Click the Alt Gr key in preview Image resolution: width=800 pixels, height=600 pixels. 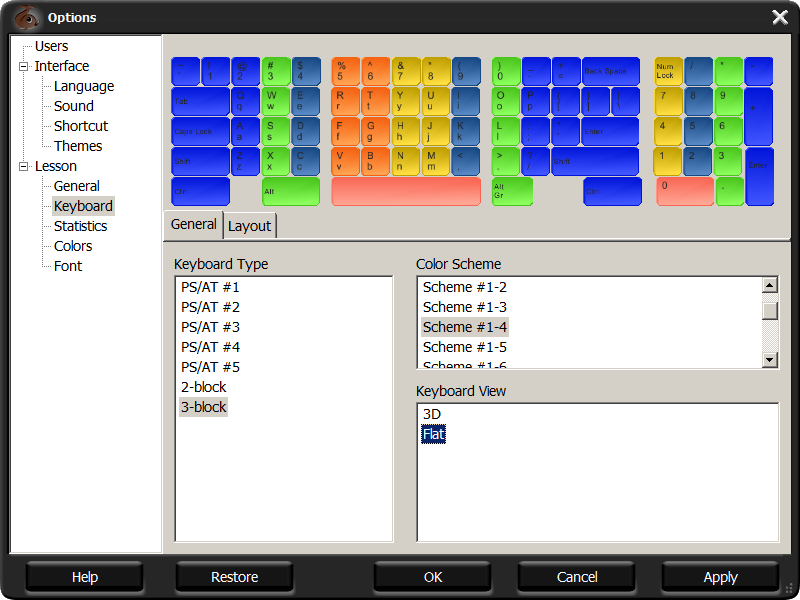click(512, 191)
